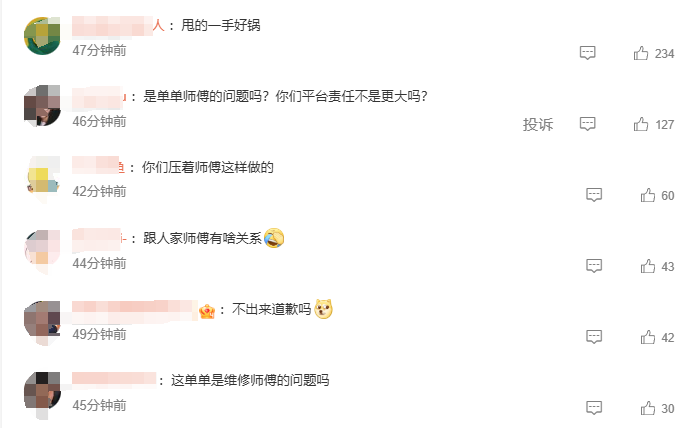
Task: Click username ending in 人 before 甩的一手好锅
Action: click(118, 25)
